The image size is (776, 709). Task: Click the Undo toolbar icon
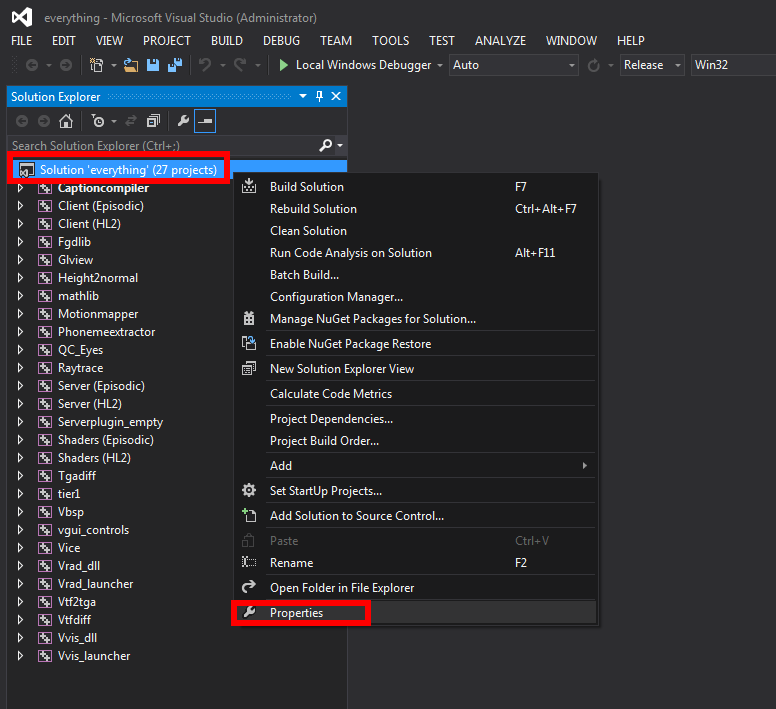(204, 65)
